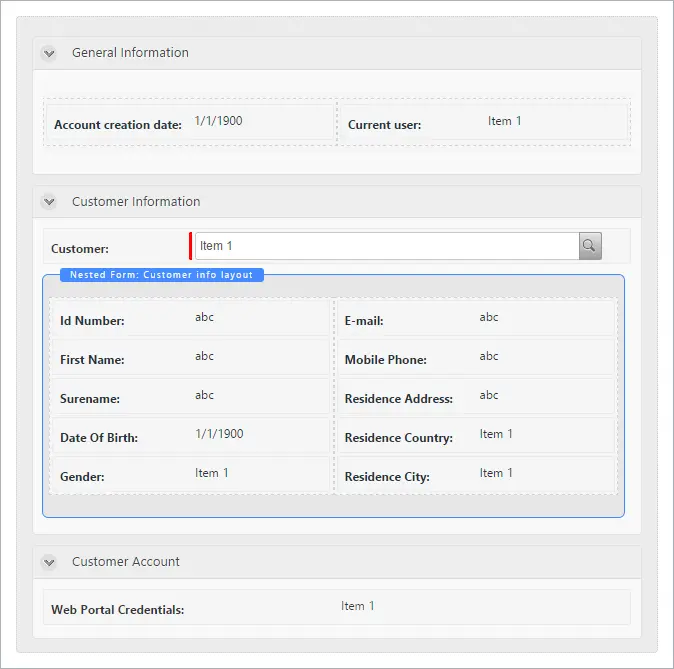Click the E-mail value abc

(x=489, y=317)
